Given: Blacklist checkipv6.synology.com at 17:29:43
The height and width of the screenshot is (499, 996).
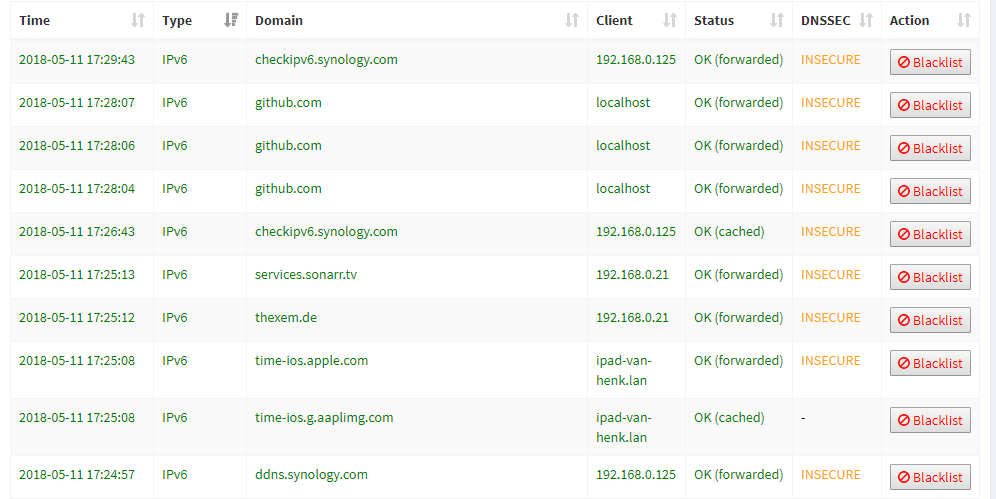Looking at the screenshot, I should pos(930,62).
